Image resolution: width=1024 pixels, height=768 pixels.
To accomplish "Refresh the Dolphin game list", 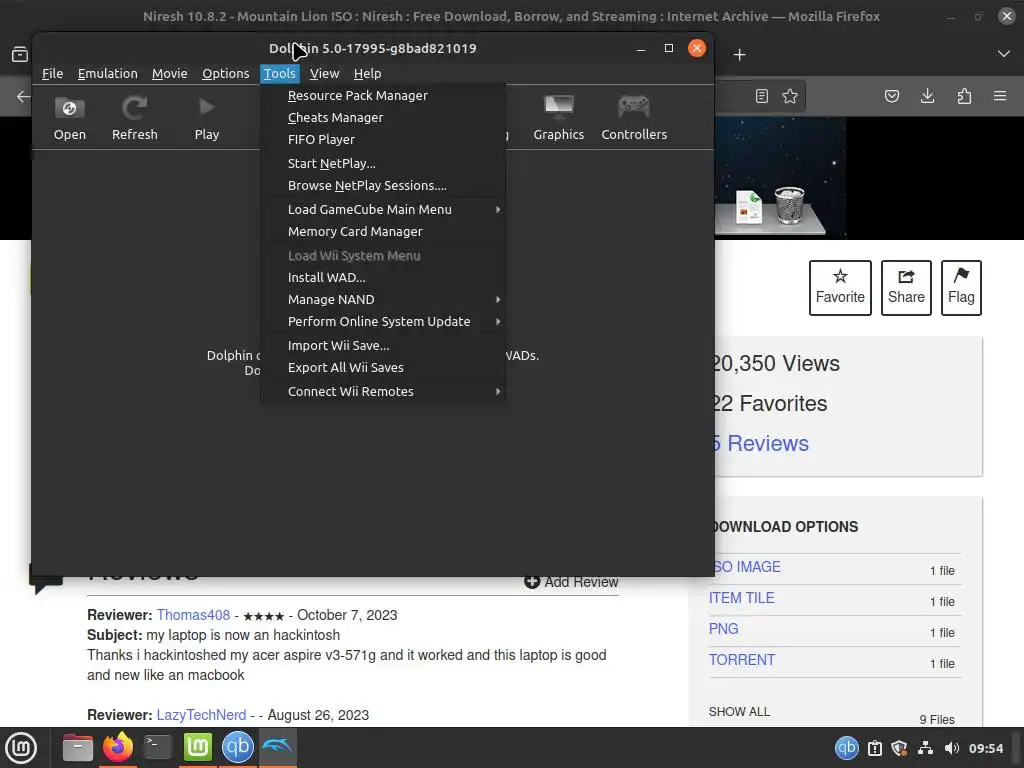I will click(x=135, y=118).
